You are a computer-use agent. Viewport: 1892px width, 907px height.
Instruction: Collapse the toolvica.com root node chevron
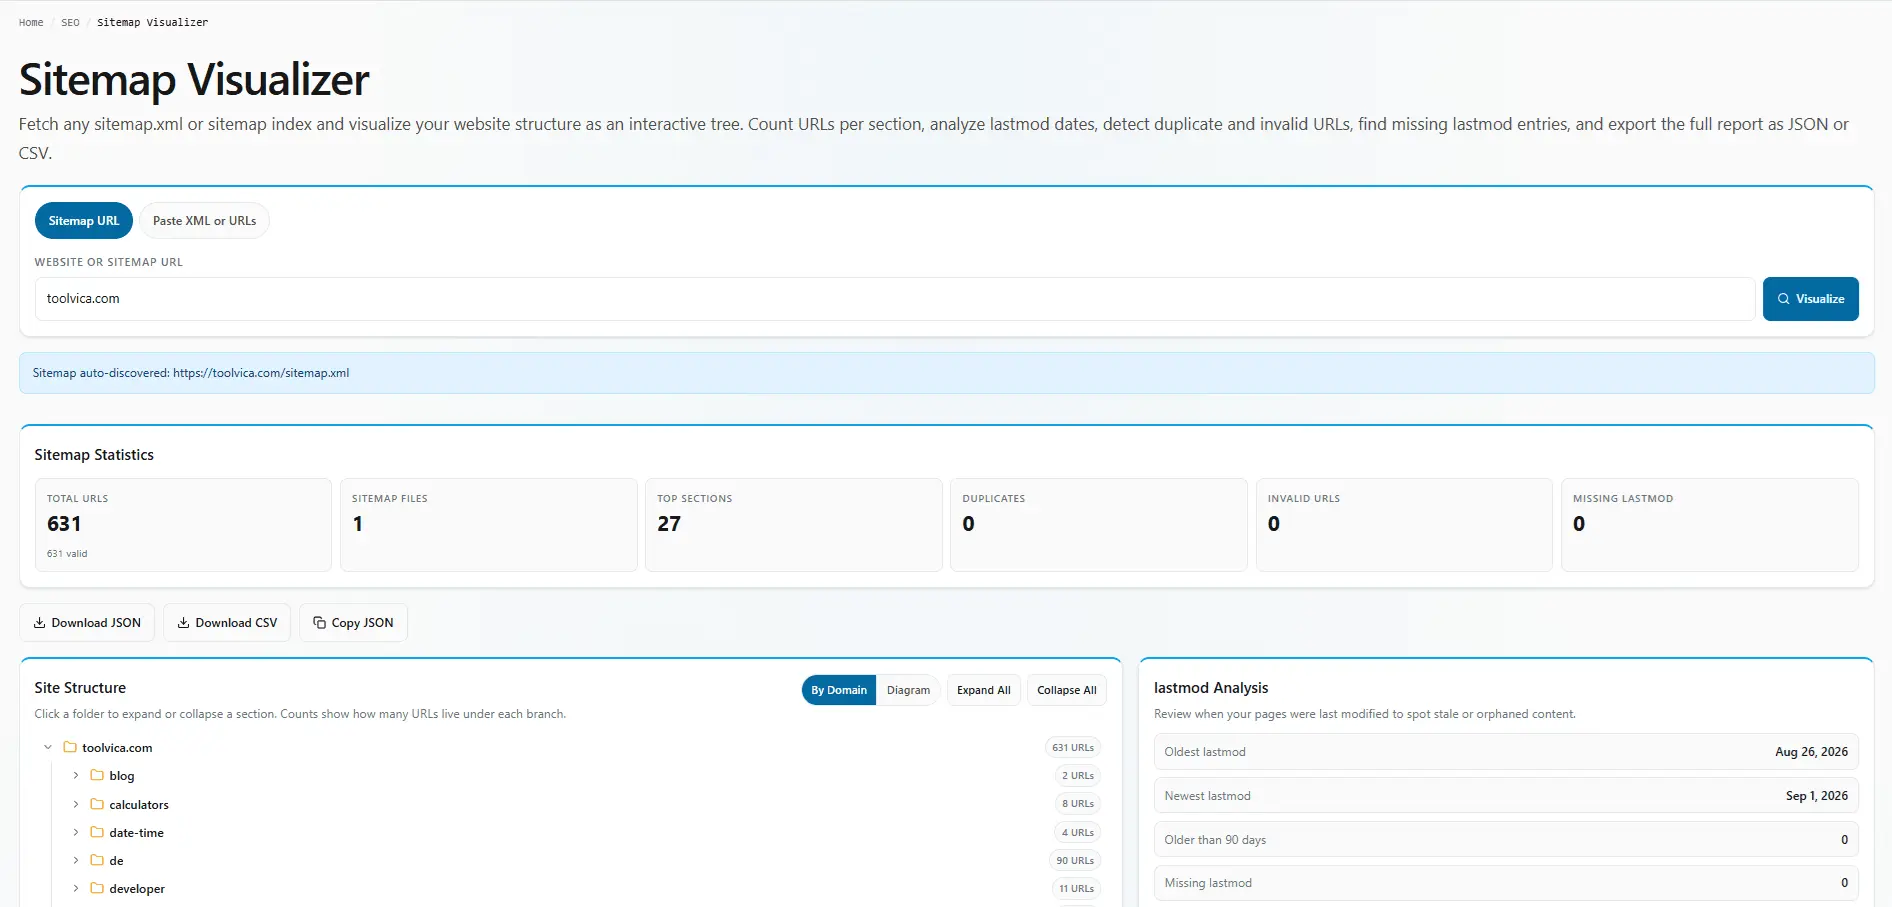47,747
